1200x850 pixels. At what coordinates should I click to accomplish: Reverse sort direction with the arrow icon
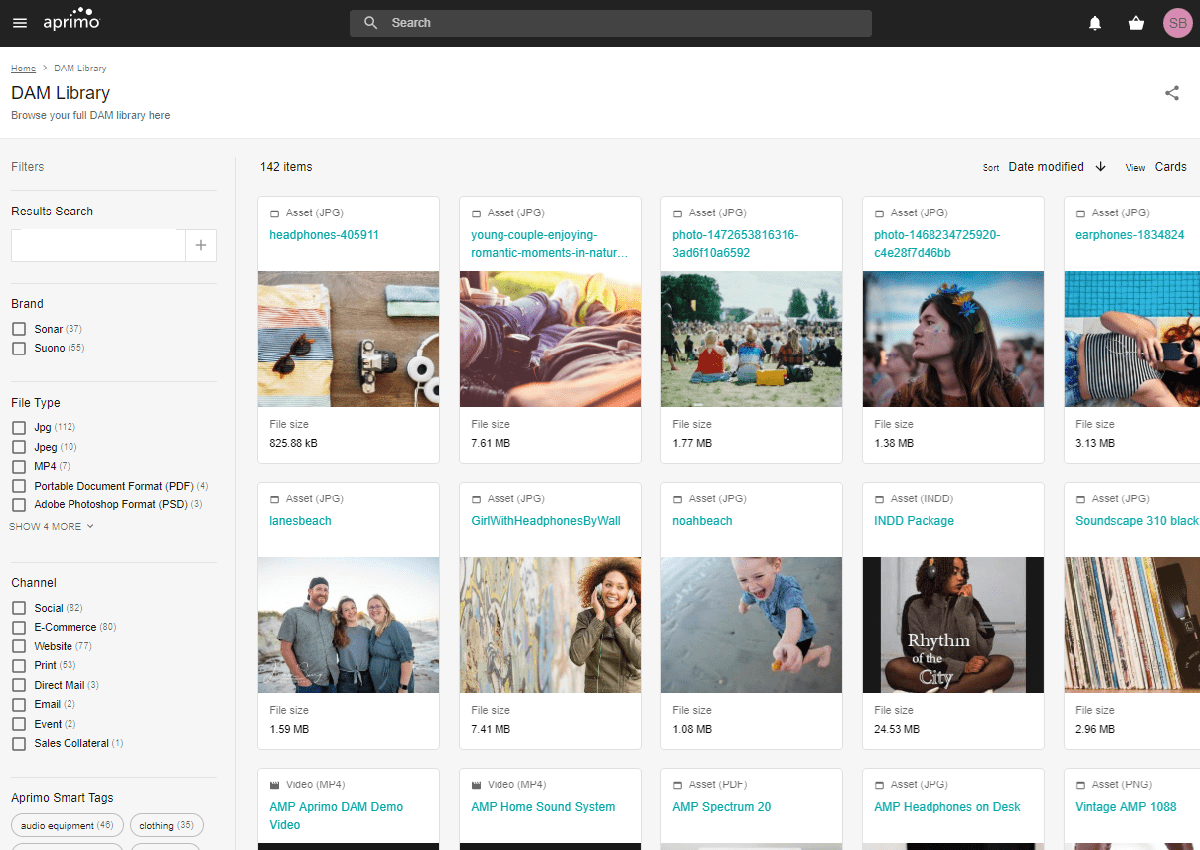tap(1101, 167)
